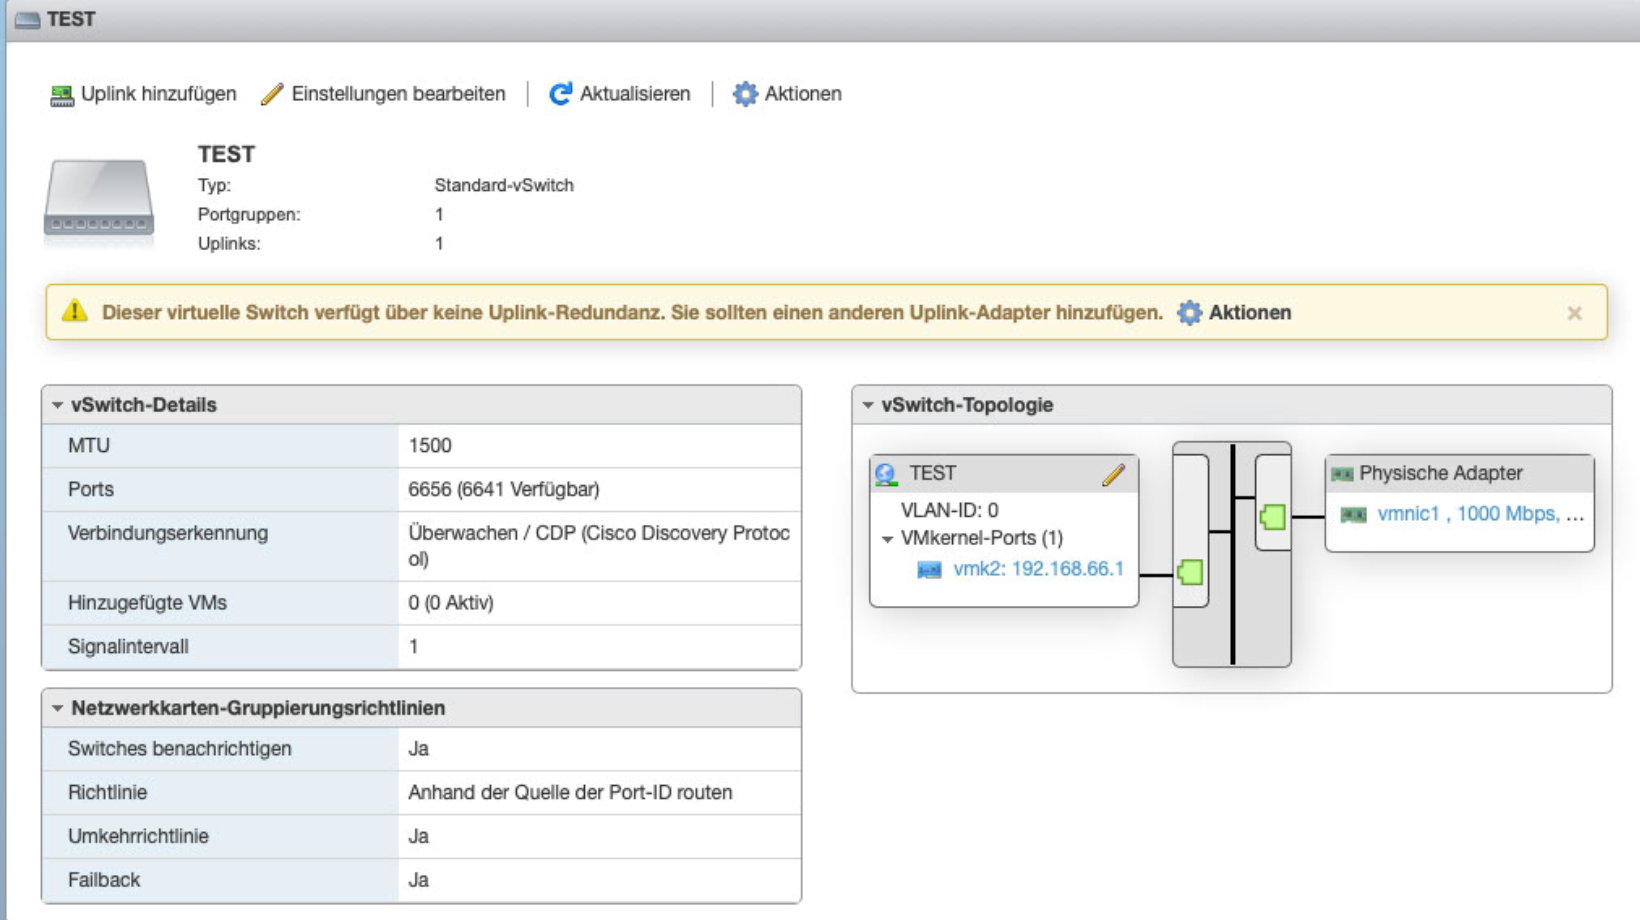1640x920 pixels.
Task: Select the green port connector beside vmk2
Action: [1190, 573]
